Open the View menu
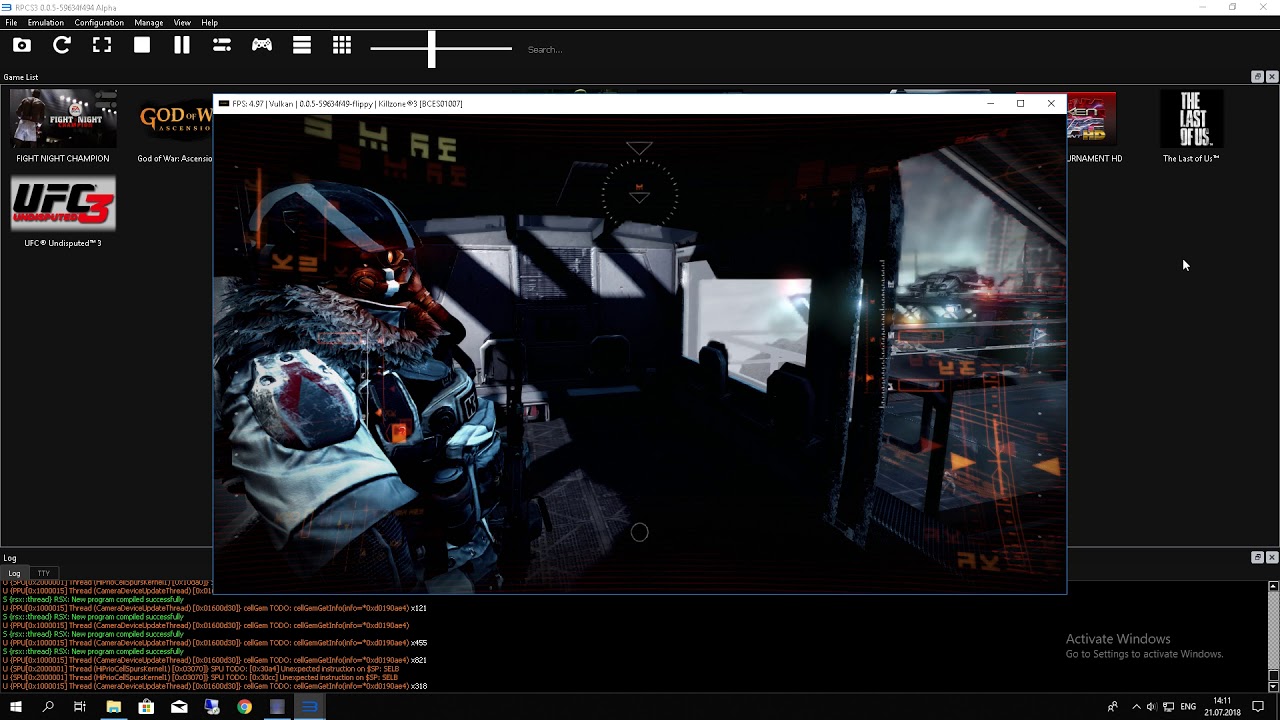Screen dimensions: 1280x720 coord(182,22)
